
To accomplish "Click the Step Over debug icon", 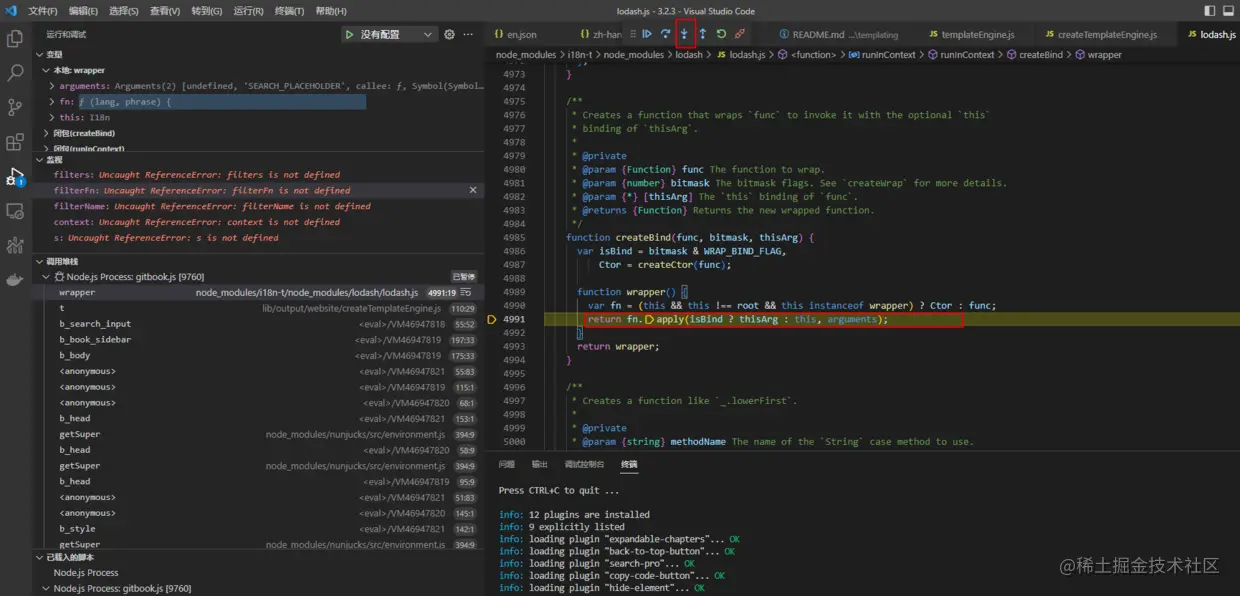I will click(x=665, y=34).
